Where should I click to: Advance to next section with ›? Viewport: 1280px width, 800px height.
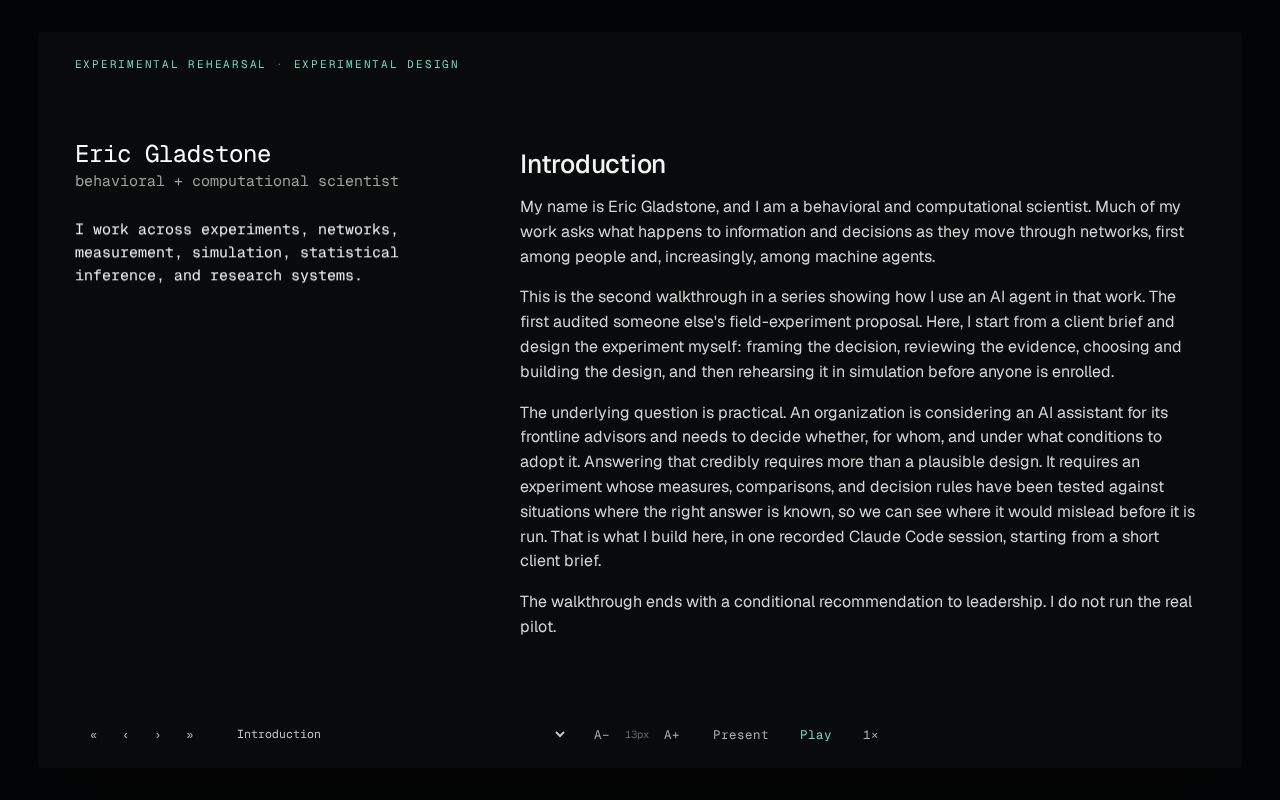(x=158, y=735)
